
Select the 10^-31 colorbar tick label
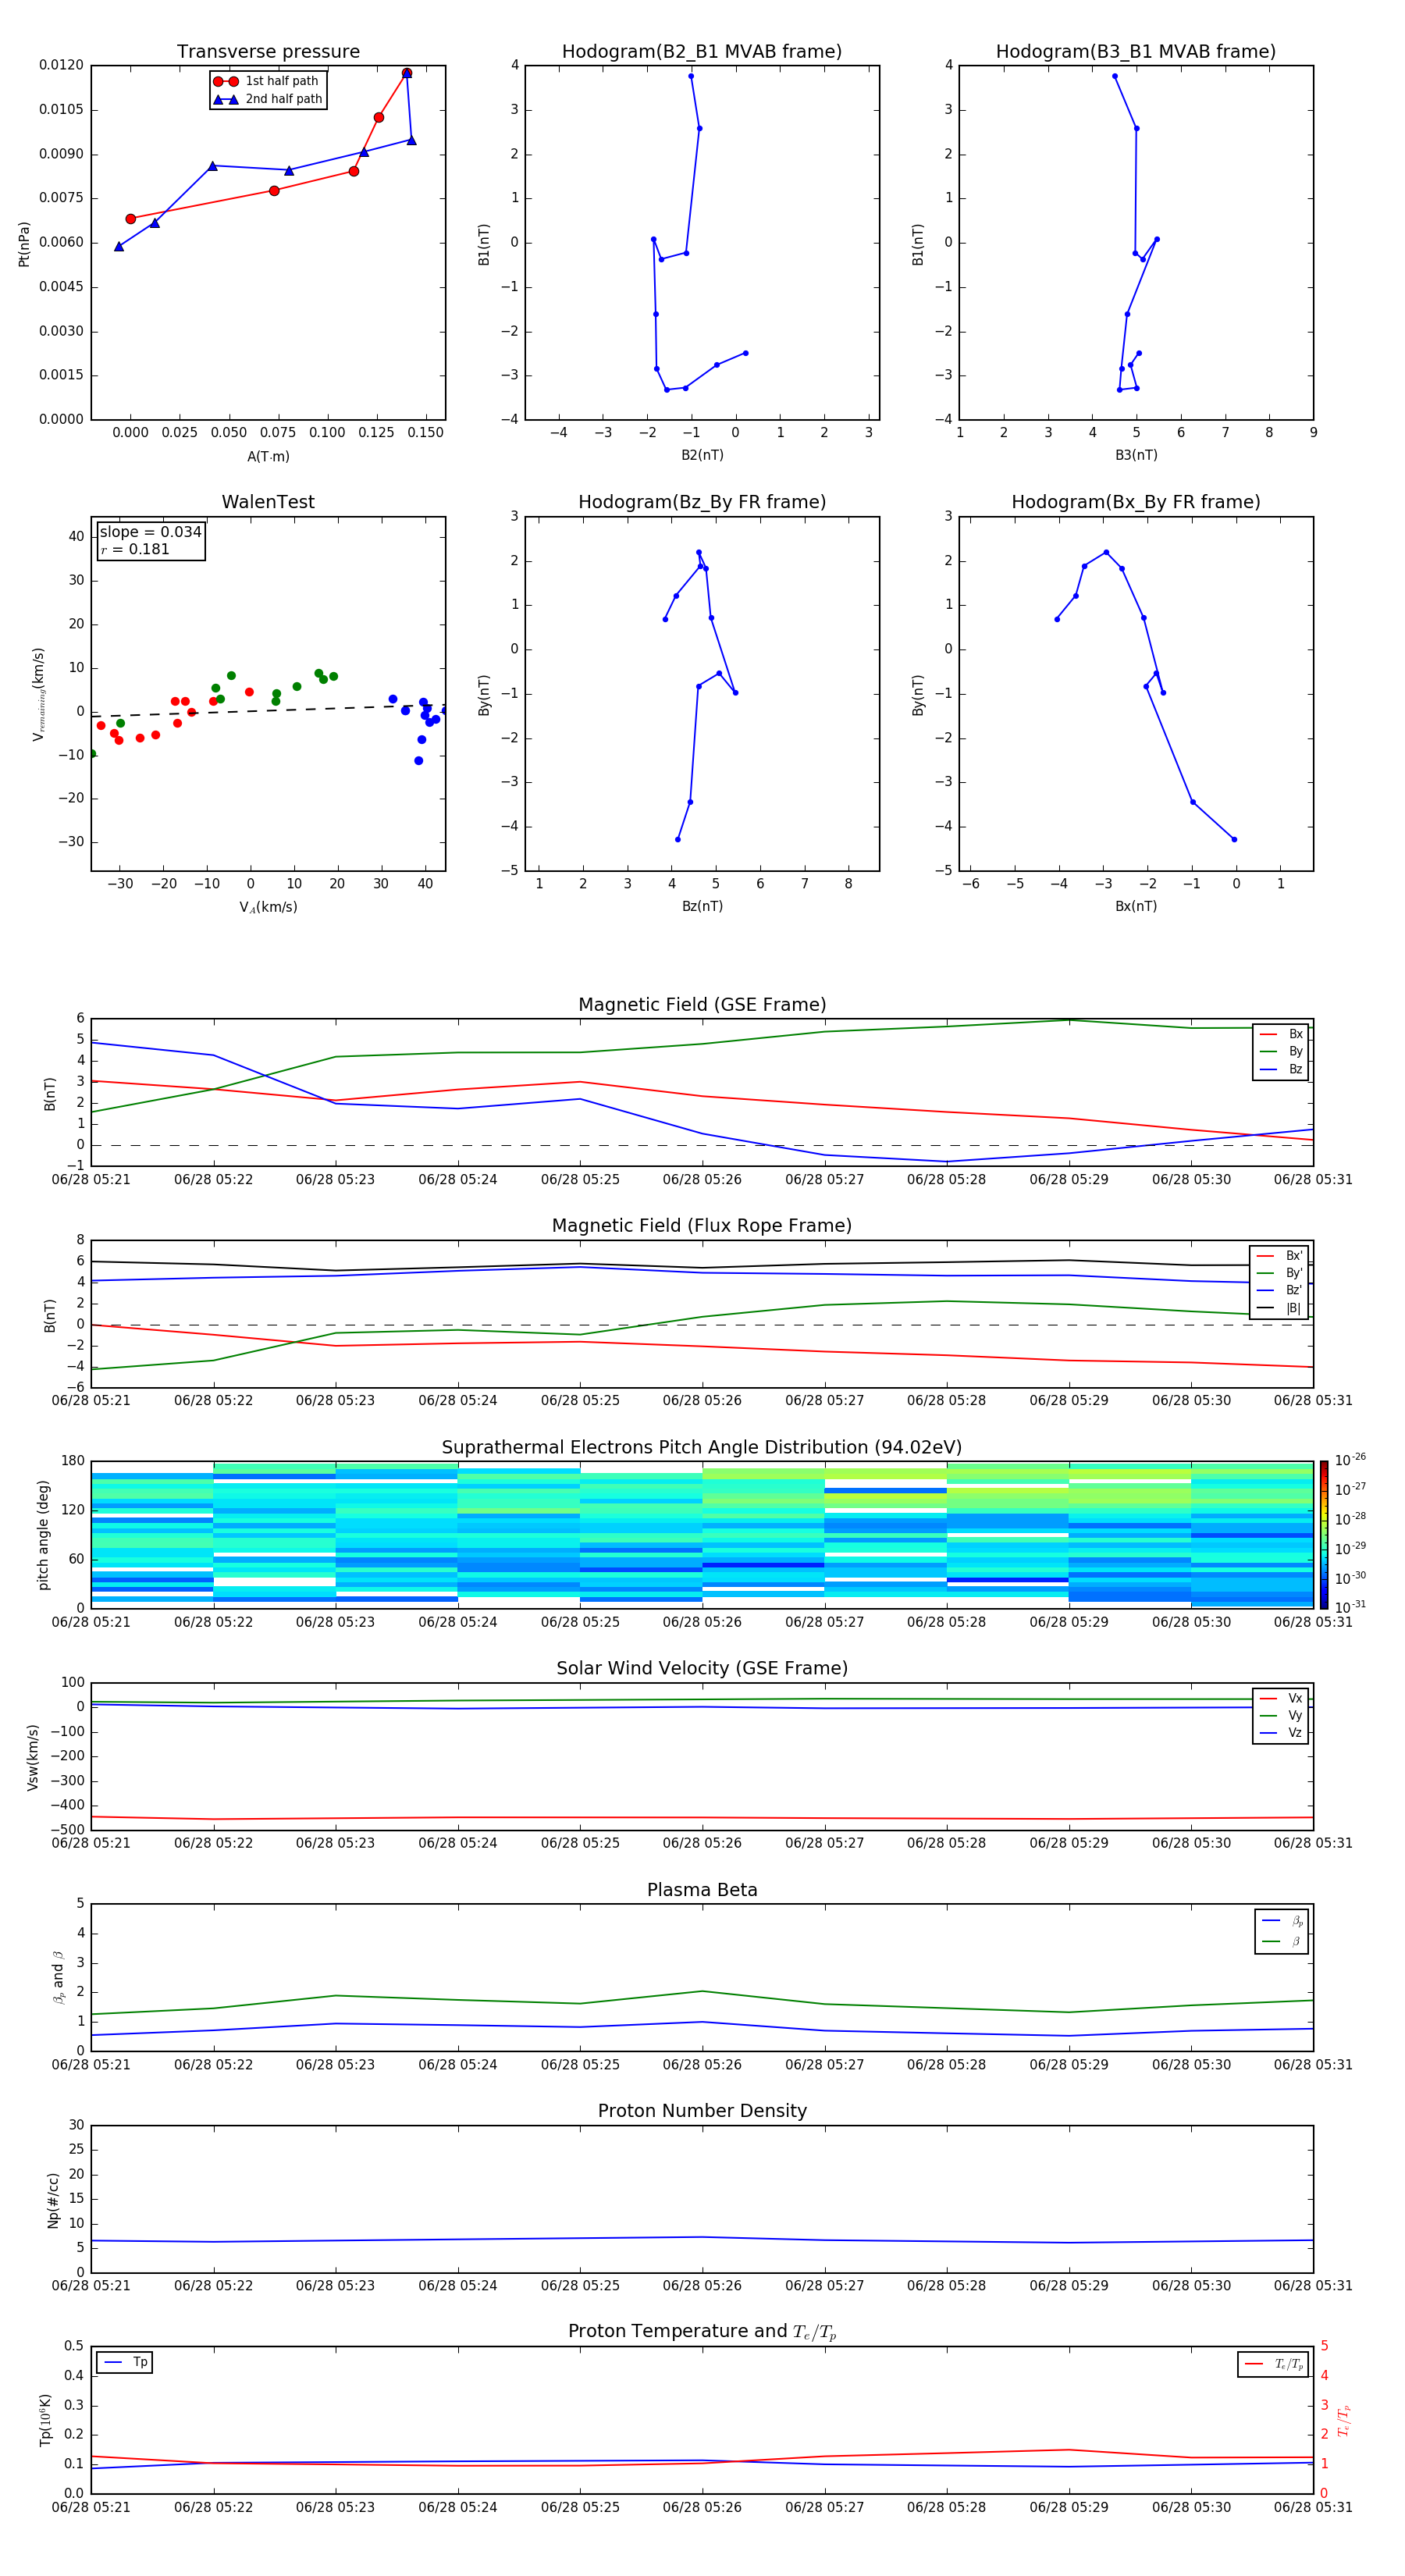pyautogui.click(x=1351, y=1607)
